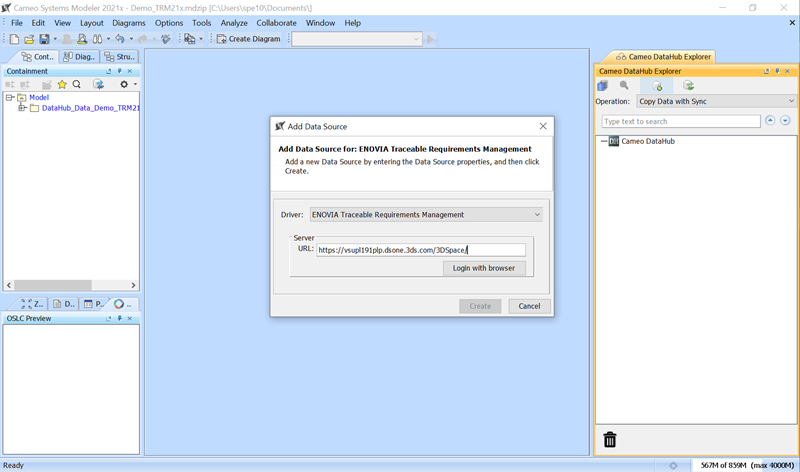Click the trash bin icon in DataHub panel
Viewport: 800px width, 472px height.
coord(610,439)
